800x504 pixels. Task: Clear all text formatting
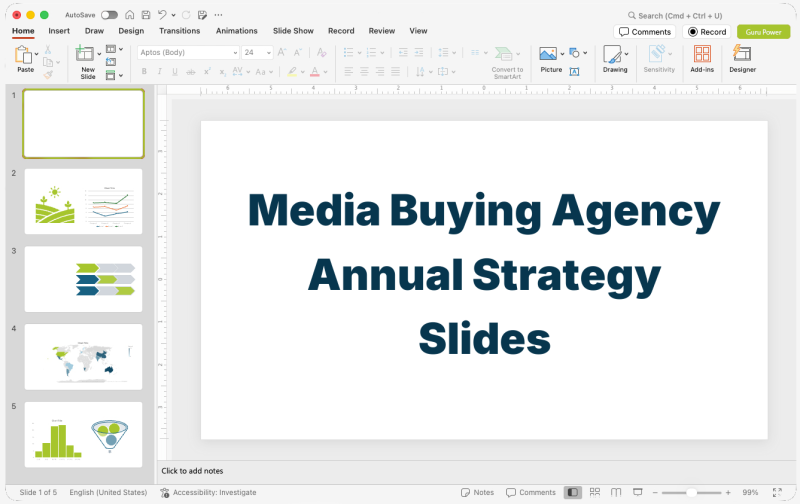(x=321, y=52)
